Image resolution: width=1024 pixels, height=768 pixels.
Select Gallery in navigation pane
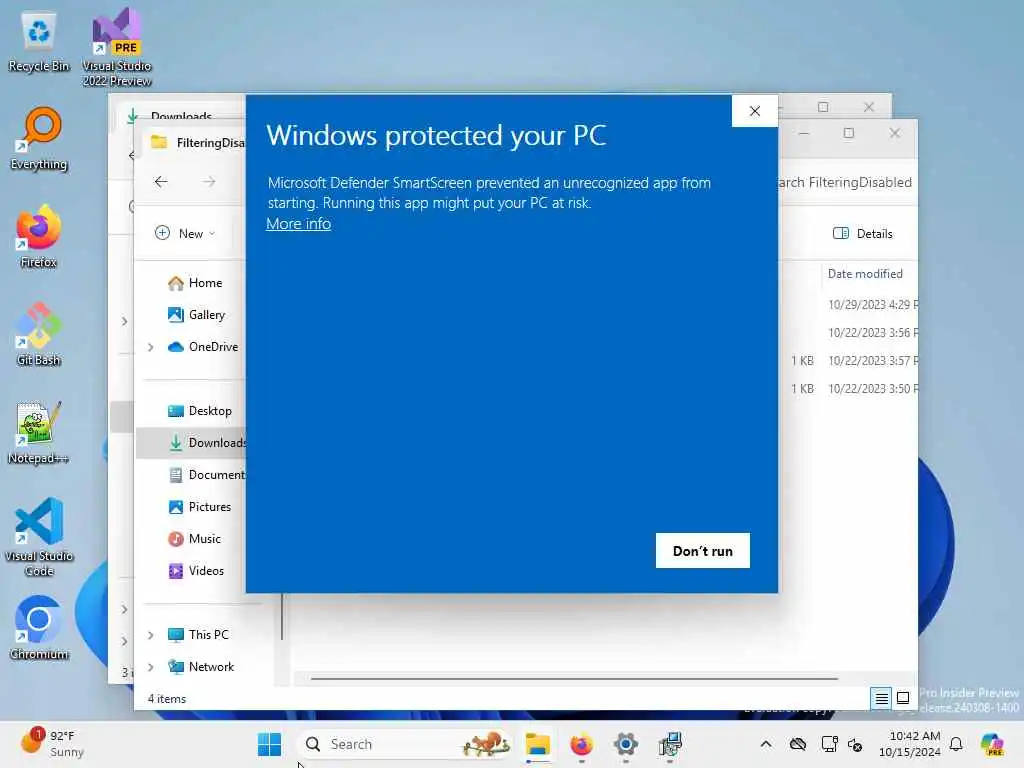197,315
